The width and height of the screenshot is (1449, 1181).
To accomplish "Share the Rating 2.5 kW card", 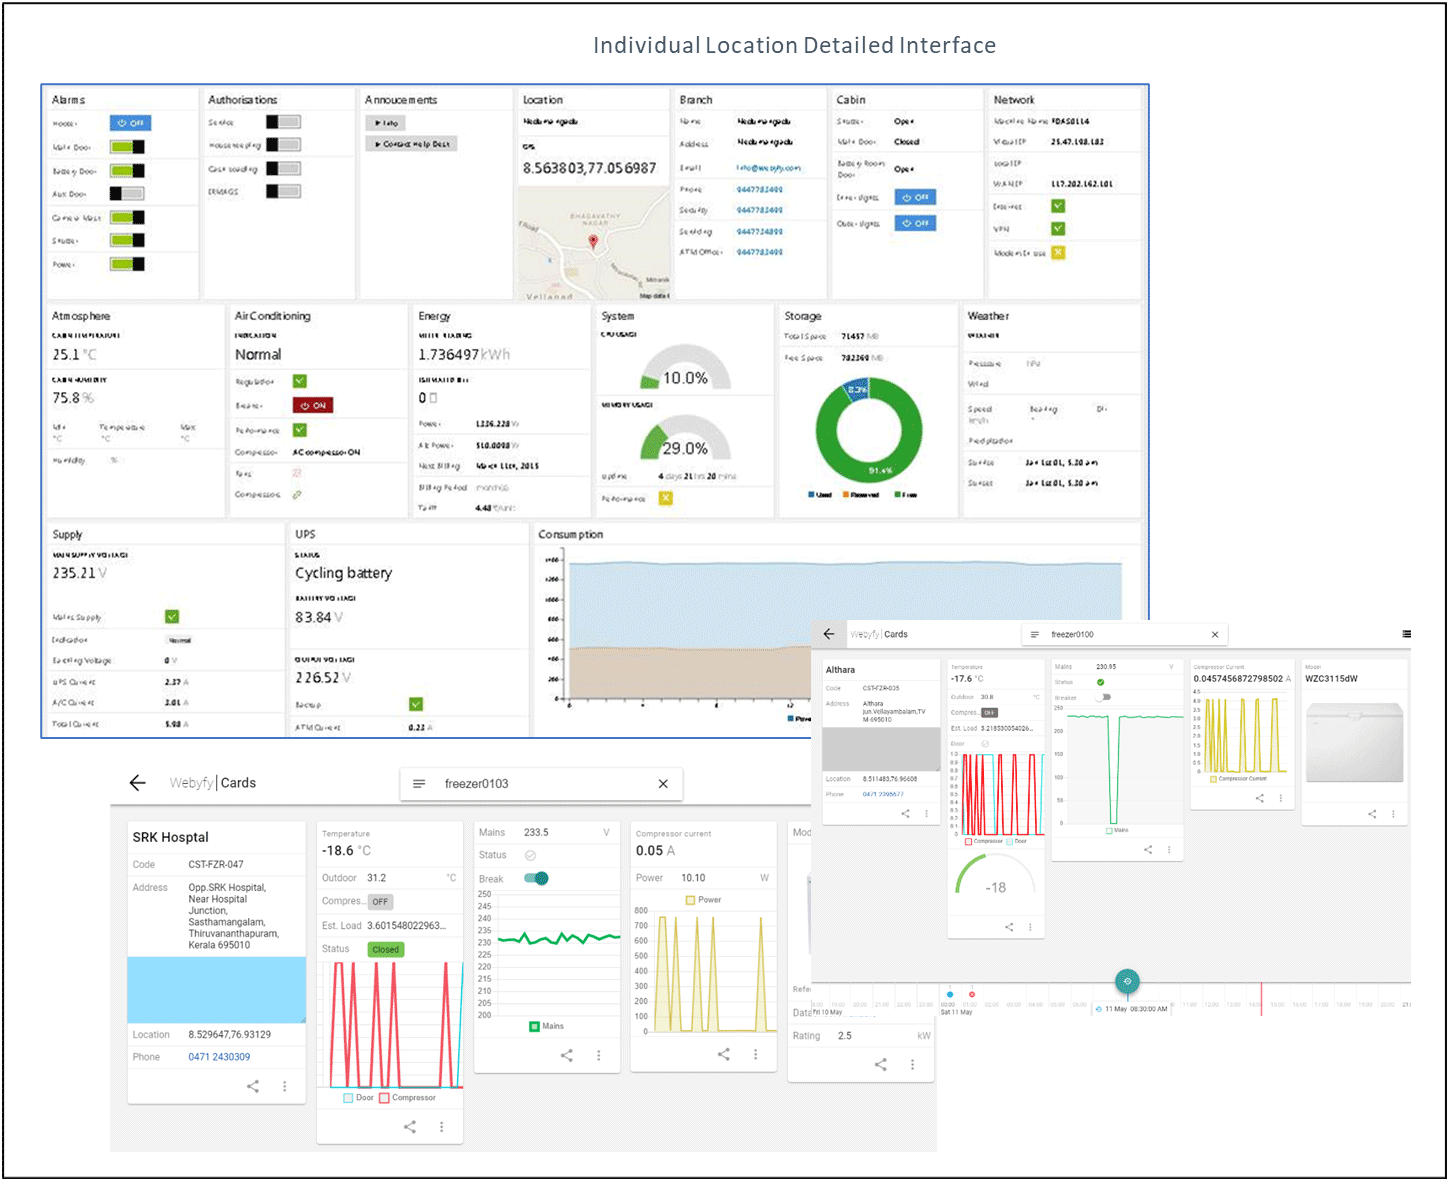I will 881,1065.
